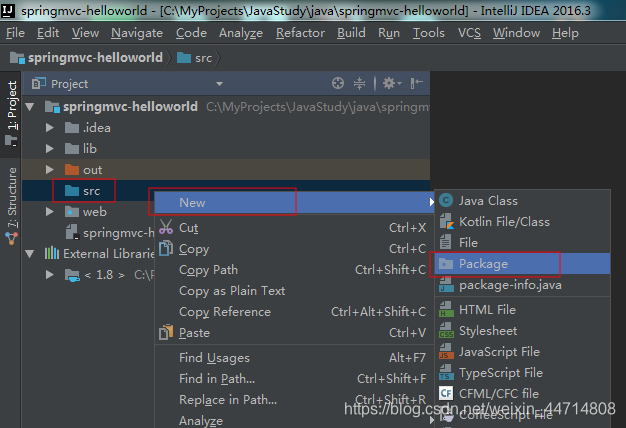Open the Window menu
Screen dimensions: 626x428
coord(516,33)
